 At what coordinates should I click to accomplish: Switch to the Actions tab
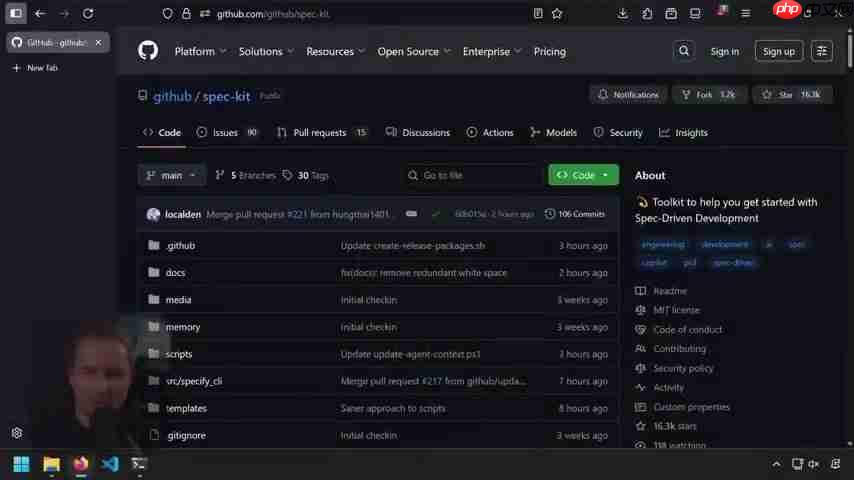tap(490, 132)
